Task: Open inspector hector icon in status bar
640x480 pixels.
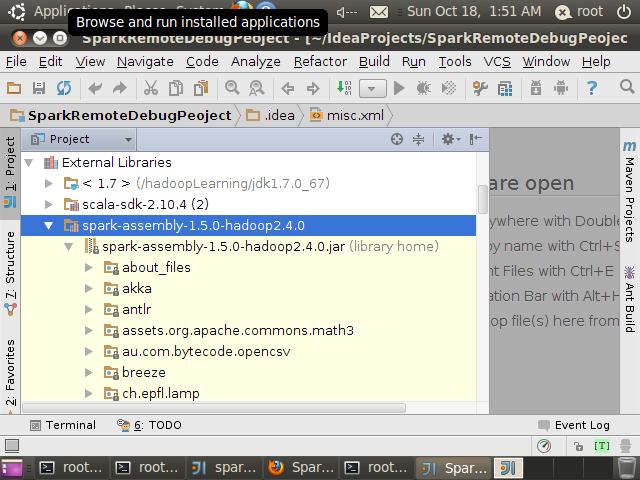Action: 625,446
